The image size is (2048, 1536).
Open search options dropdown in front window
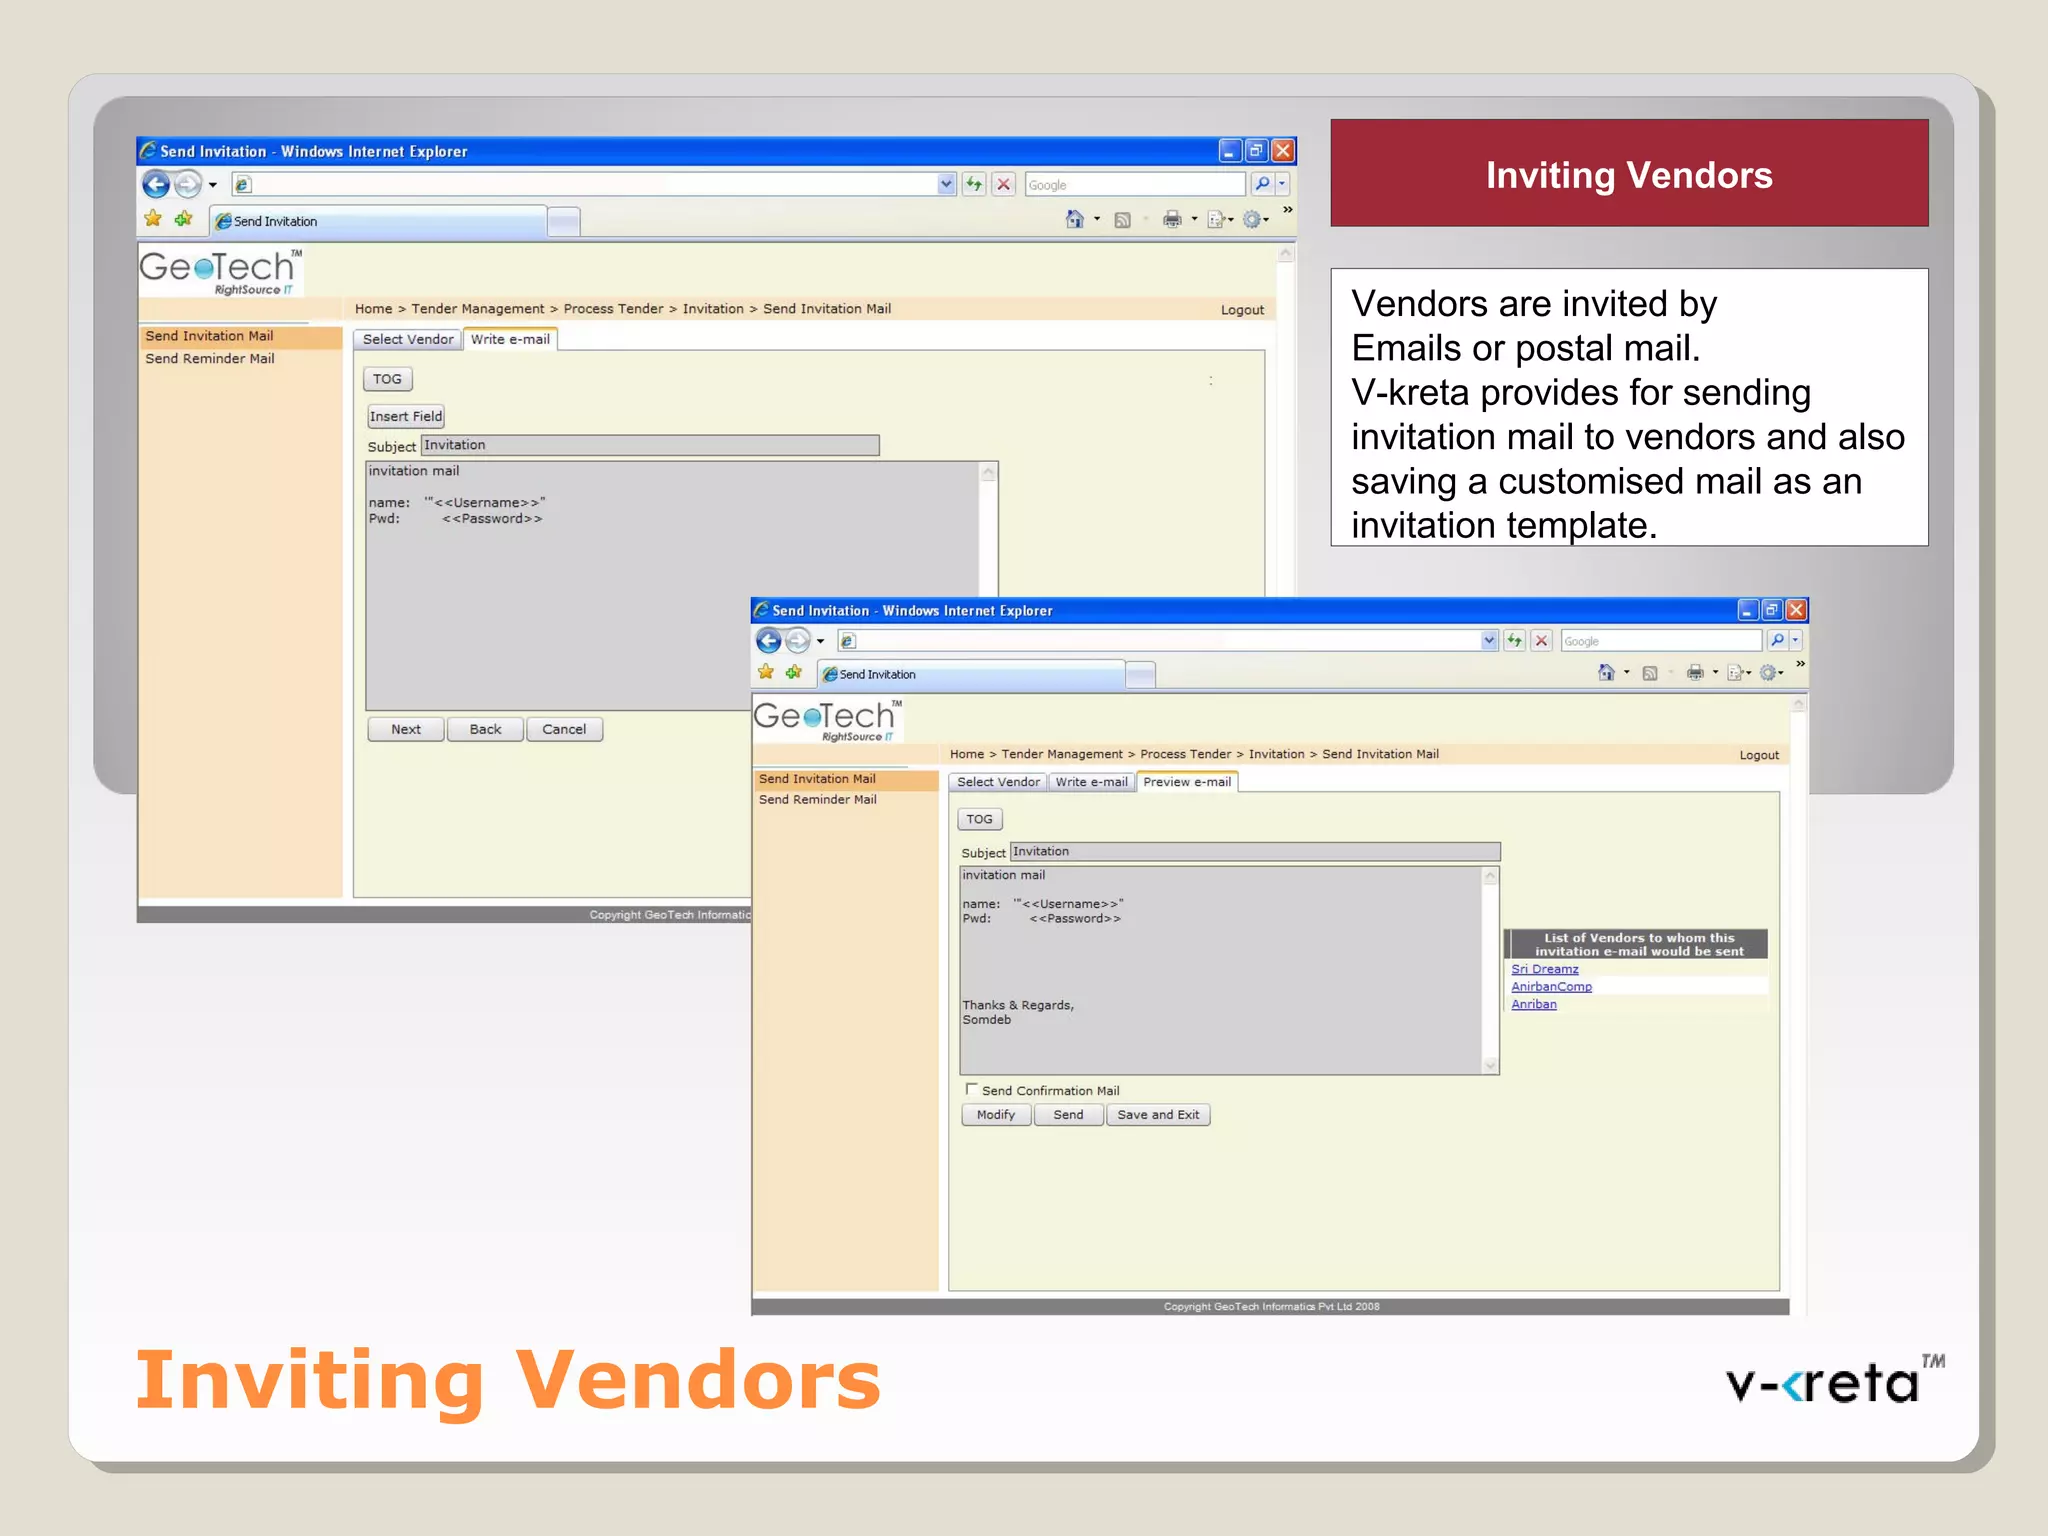1795,641
